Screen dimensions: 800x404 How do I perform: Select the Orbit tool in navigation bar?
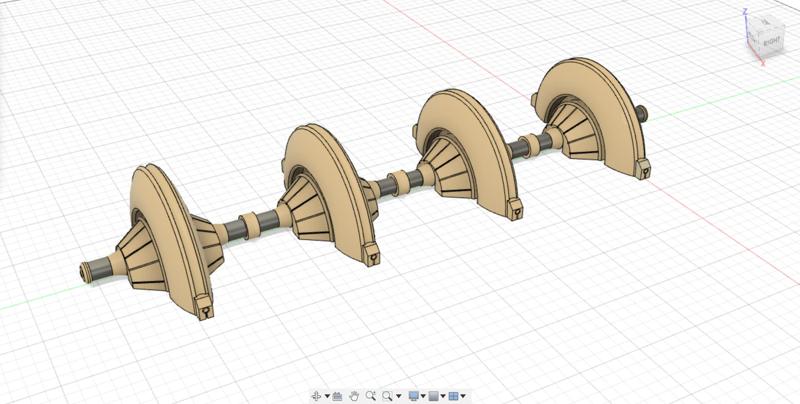316,396
